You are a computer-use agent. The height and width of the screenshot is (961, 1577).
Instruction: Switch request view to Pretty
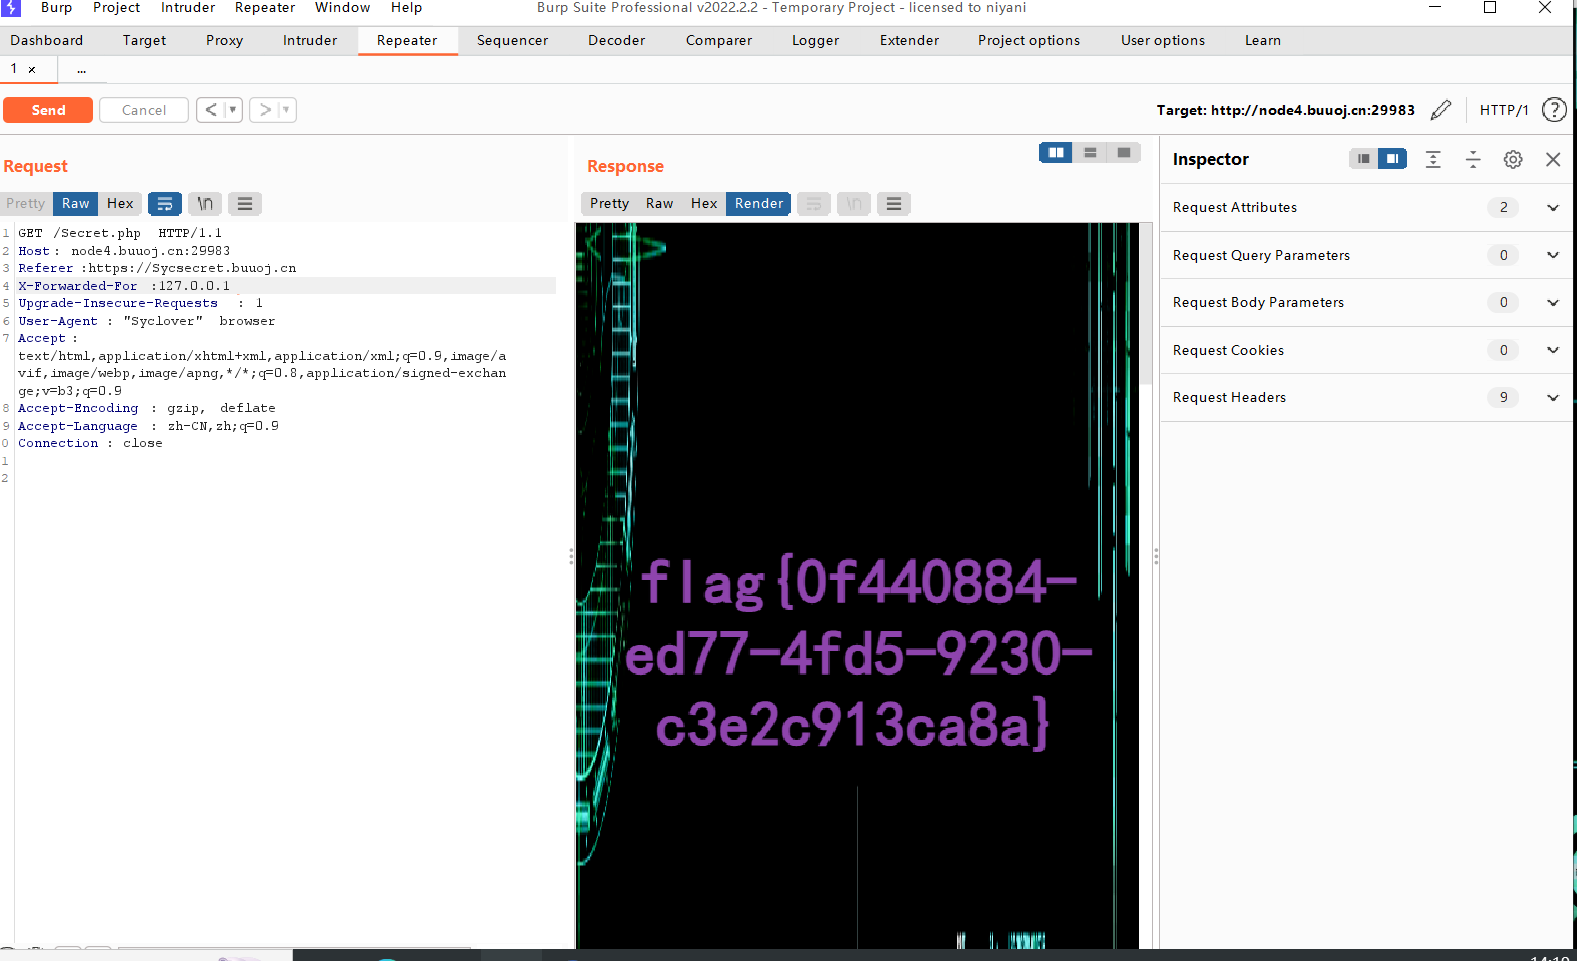click(x=26, y=203)
